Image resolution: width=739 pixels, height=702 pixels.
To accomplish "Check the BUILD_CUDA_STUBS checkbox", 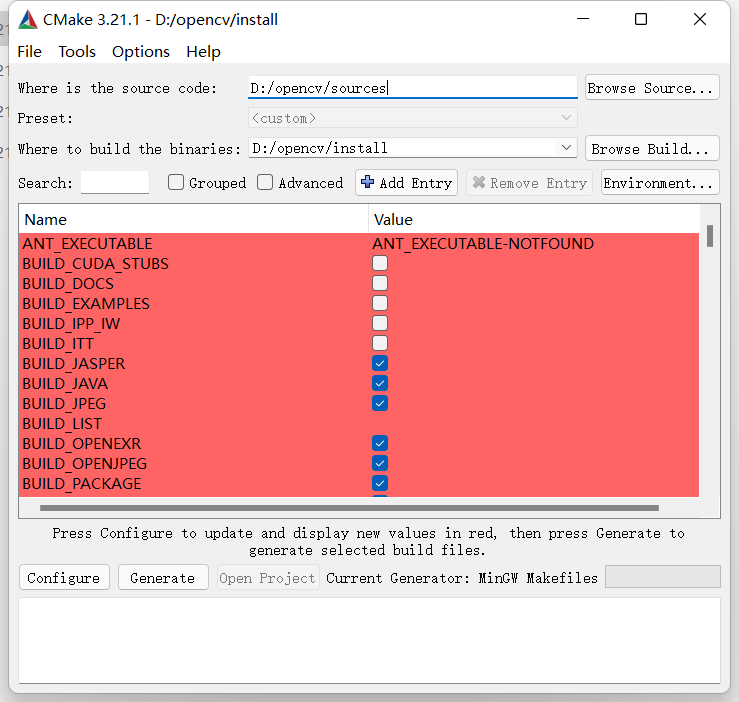I will (x=380, y=263).
